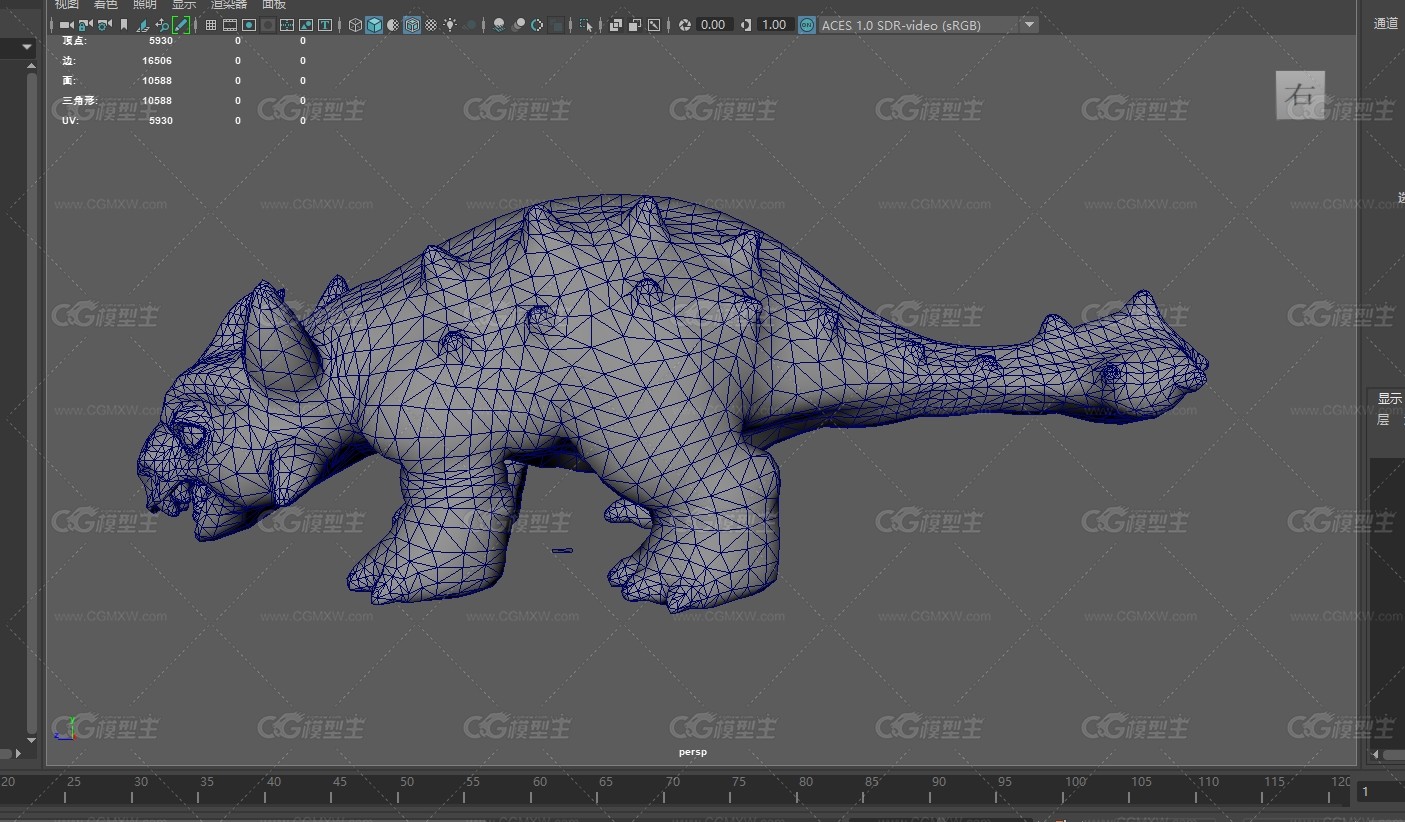Toggle the Wireframe on Shaded icon
The height and width of the screenshot is (822, 1405).
click(412, 25)
